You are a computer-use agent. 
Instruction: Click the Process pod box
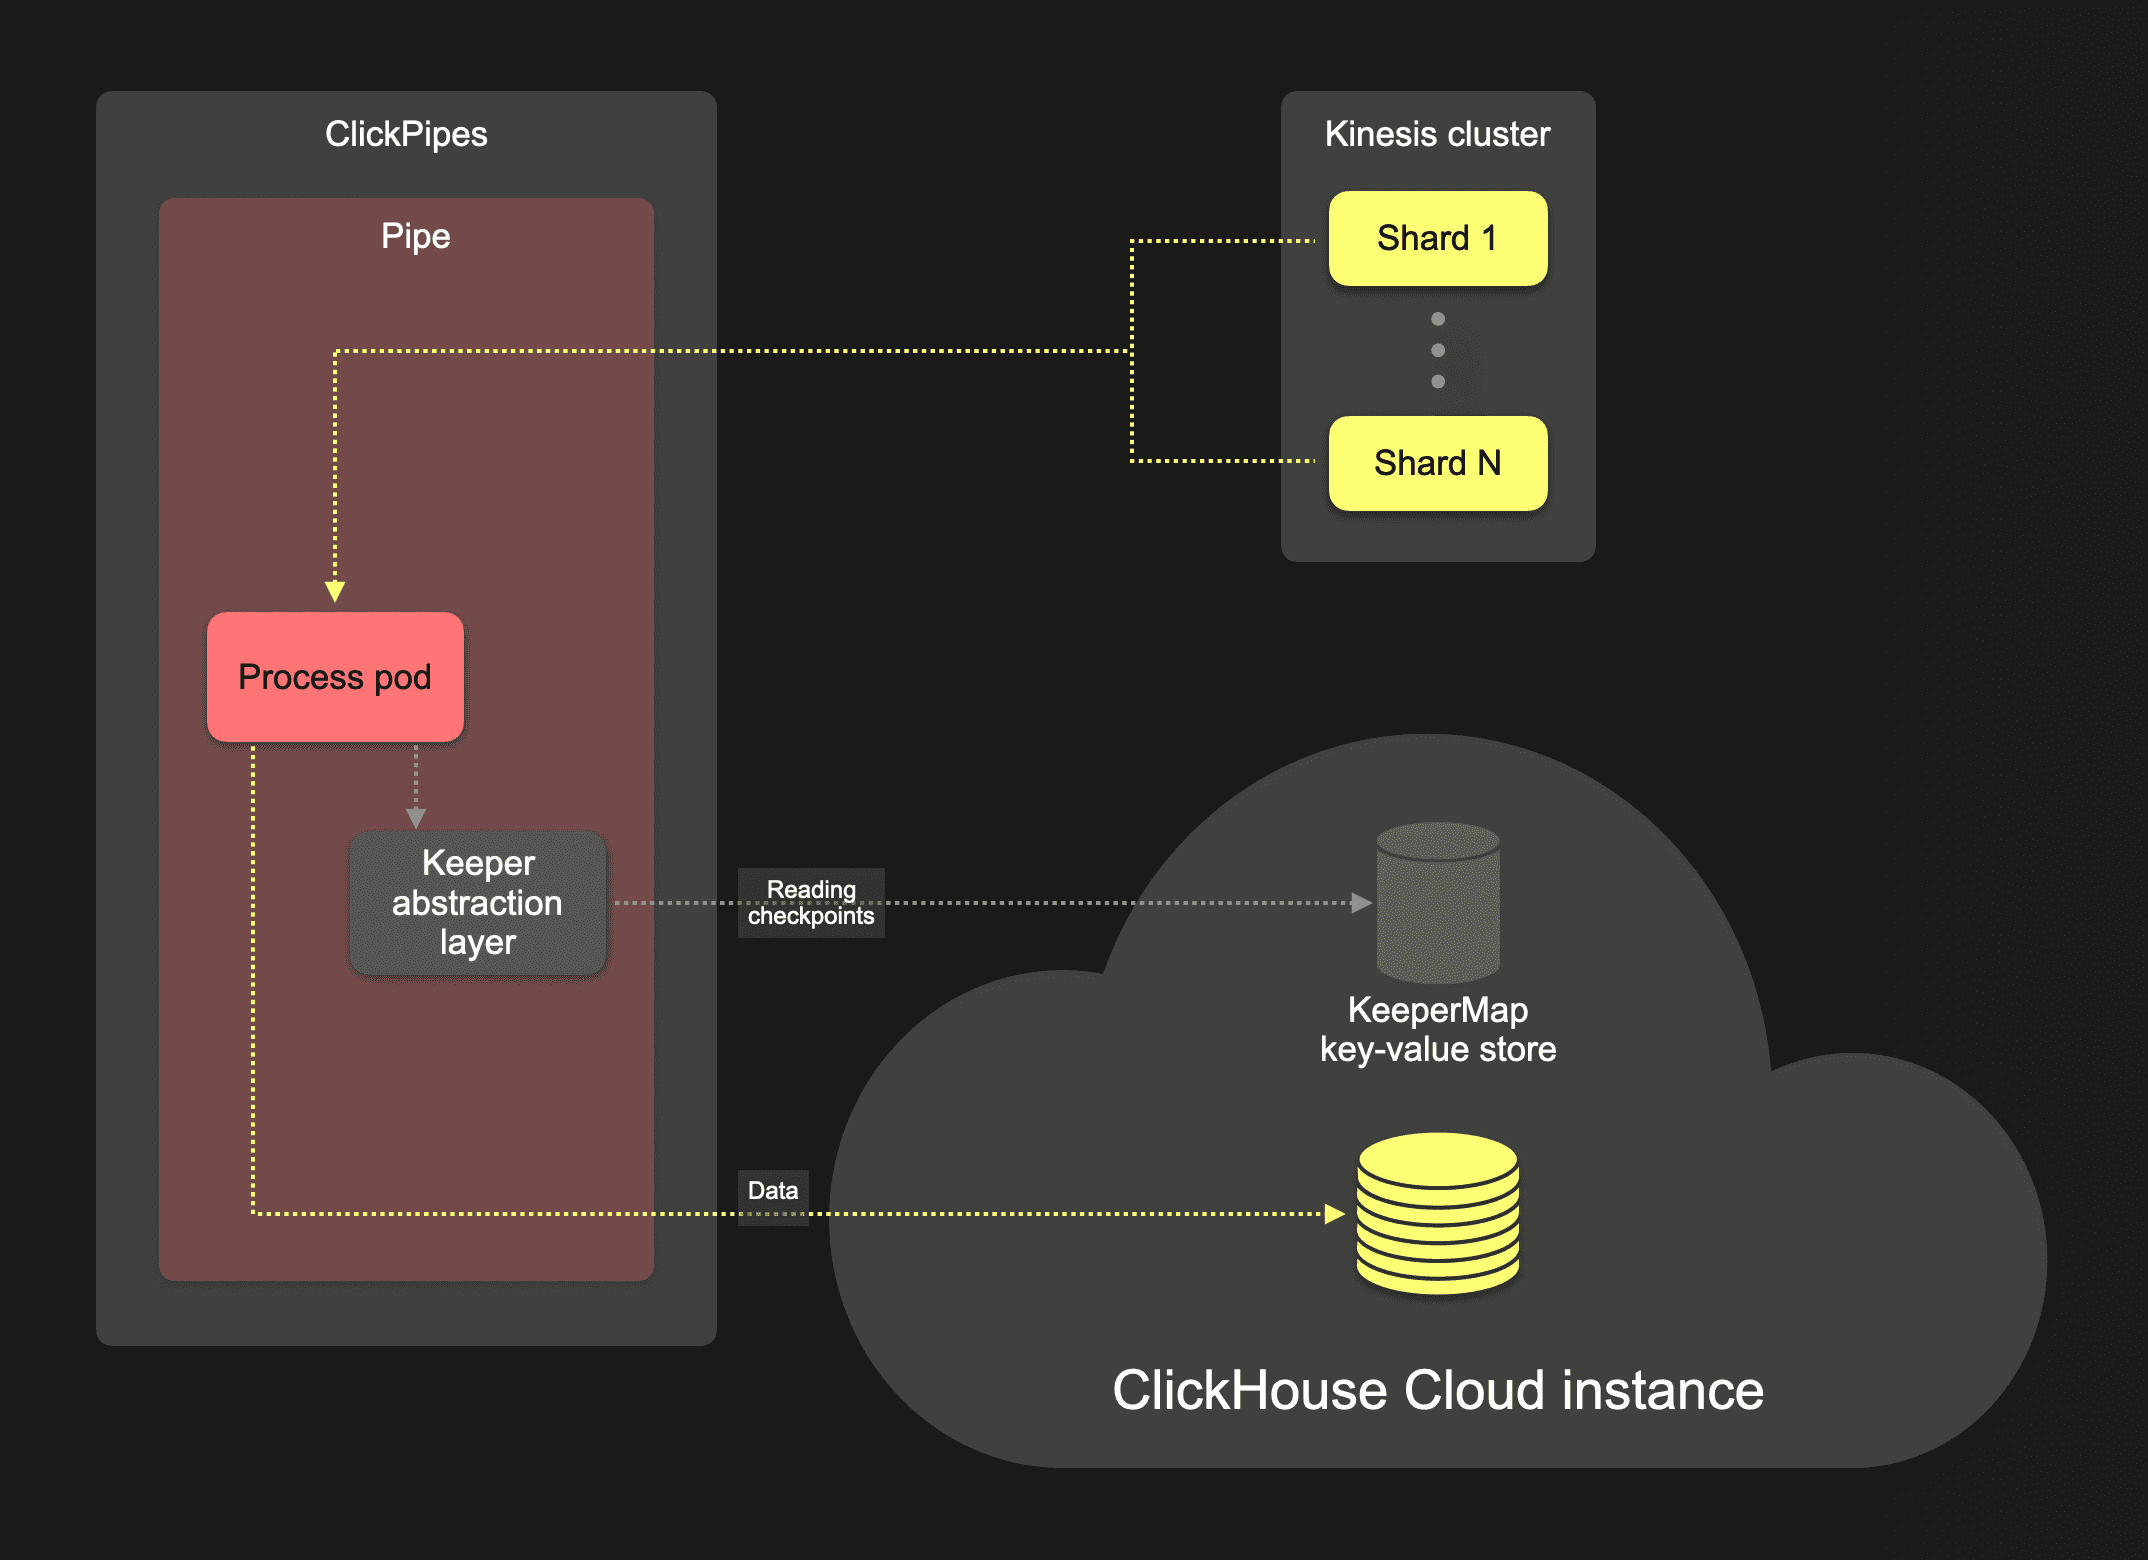point(335,677)
